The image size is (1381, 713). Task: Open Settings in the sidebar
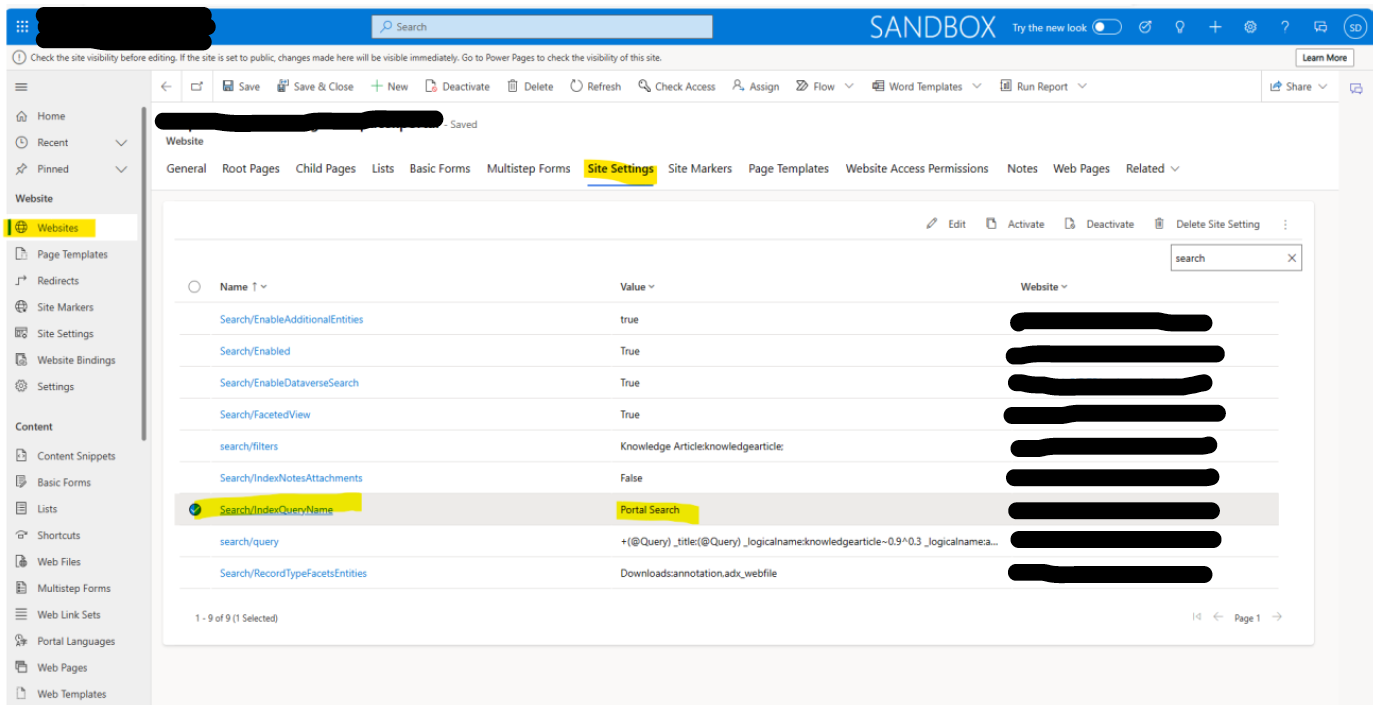coord(55,387)
